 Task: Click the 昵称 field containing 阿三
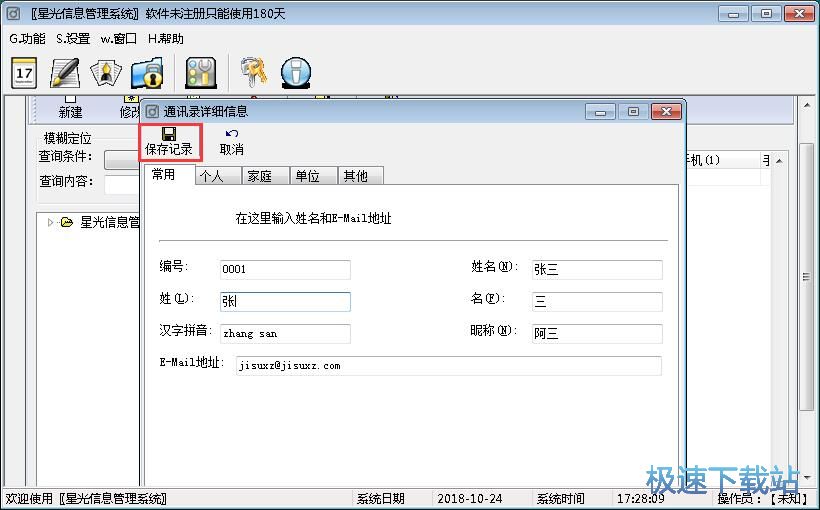[x=597, y=334]
